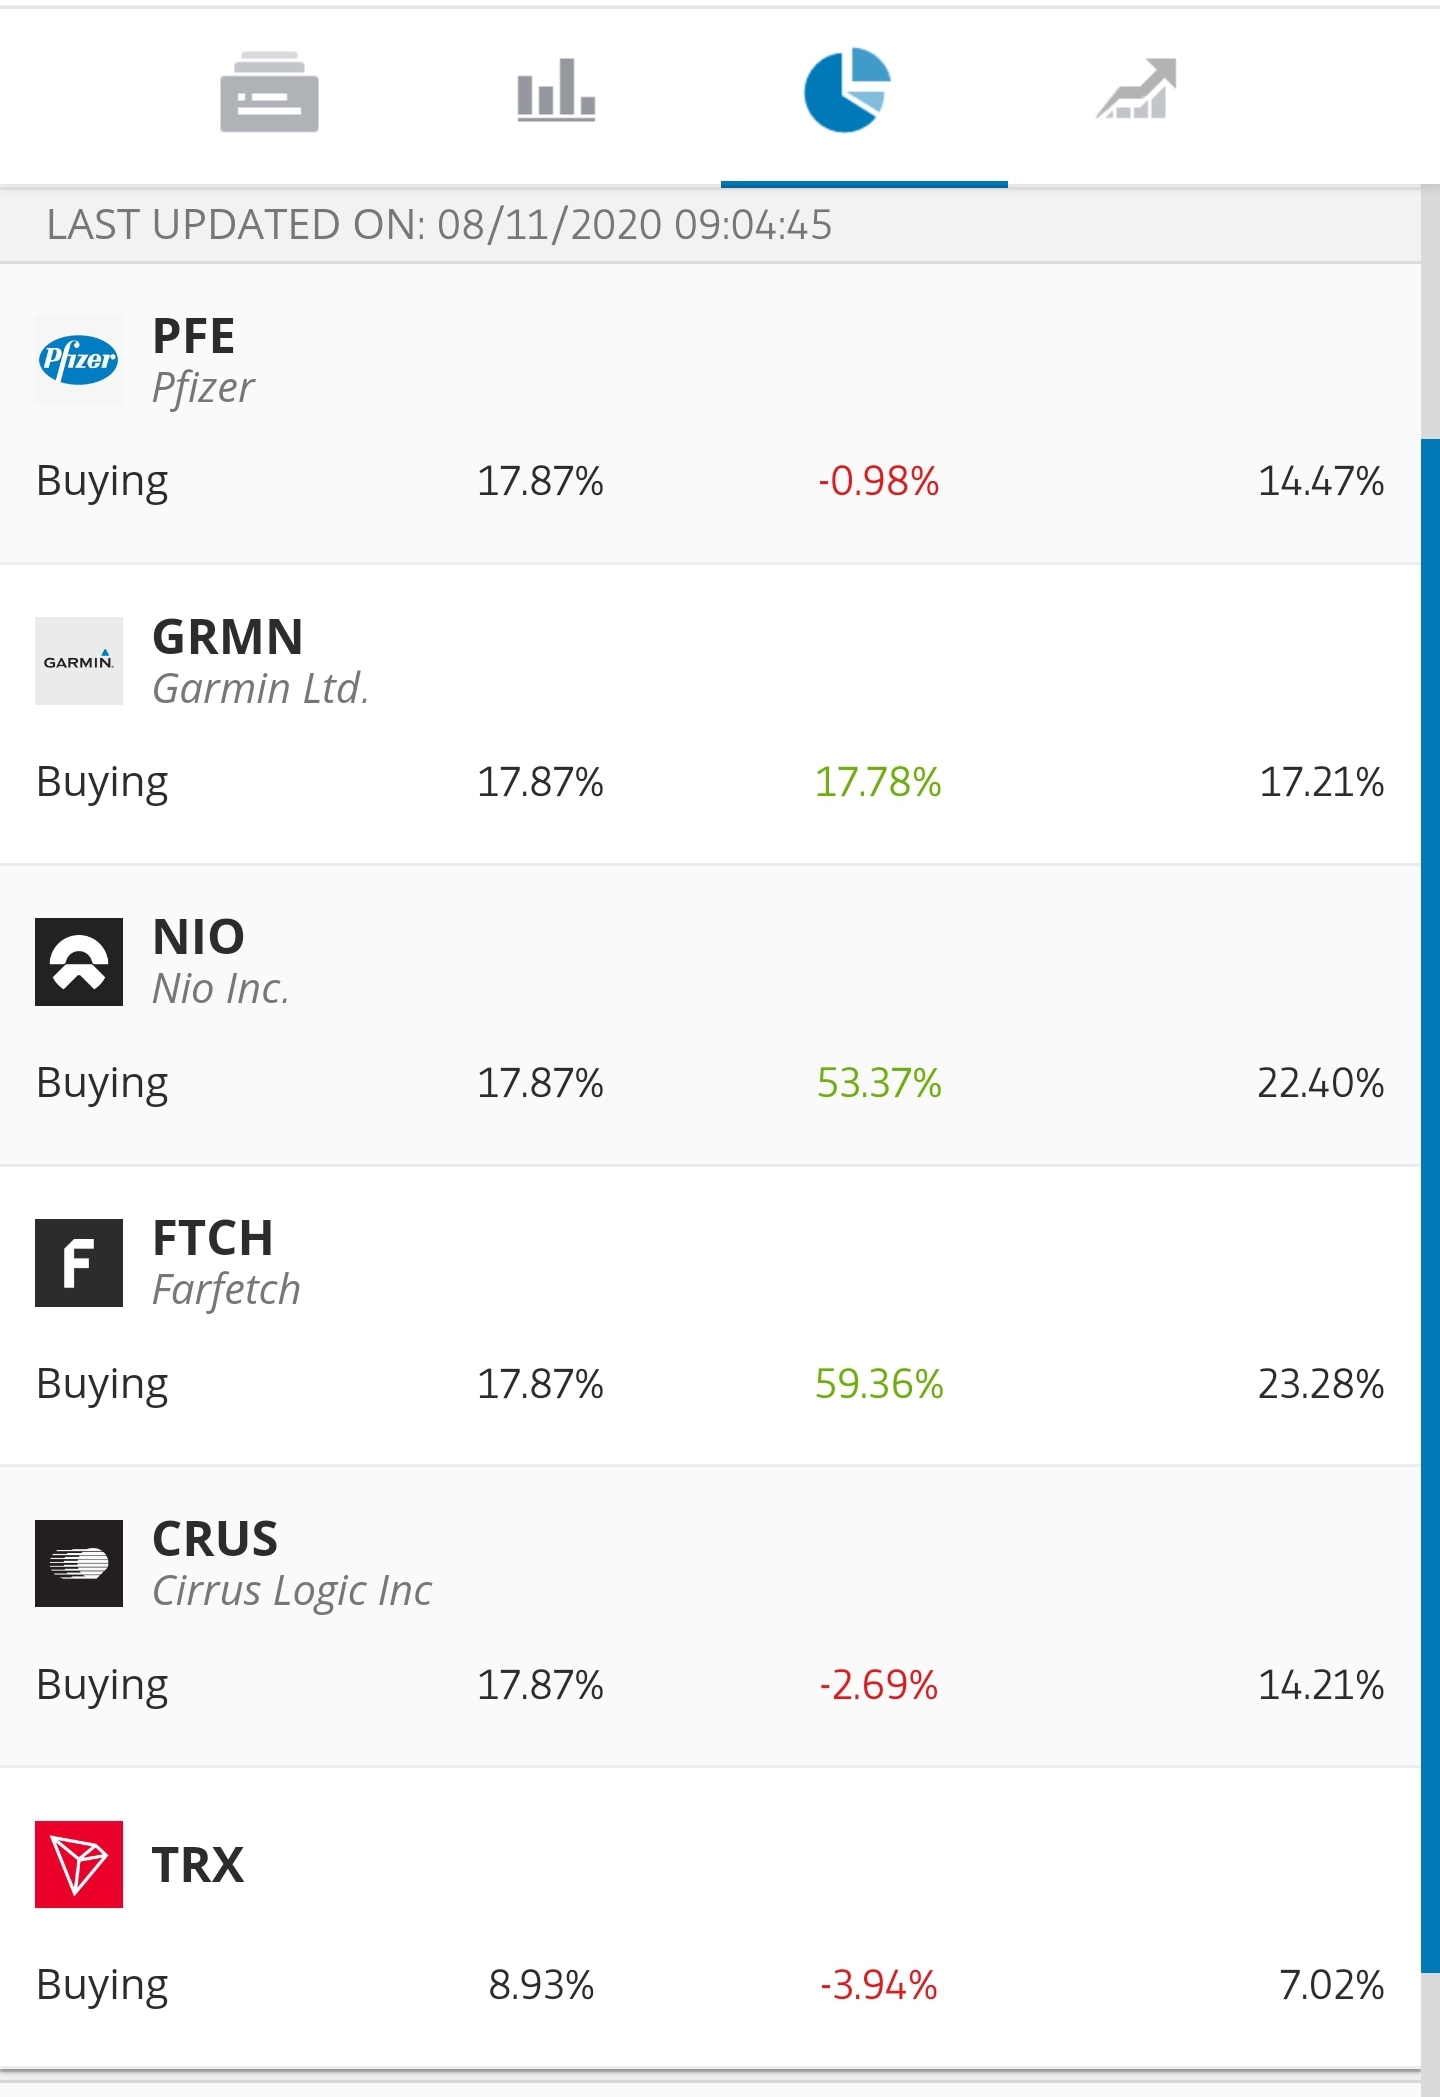Click the red -3.94% TRX change

coord(881,1982)
